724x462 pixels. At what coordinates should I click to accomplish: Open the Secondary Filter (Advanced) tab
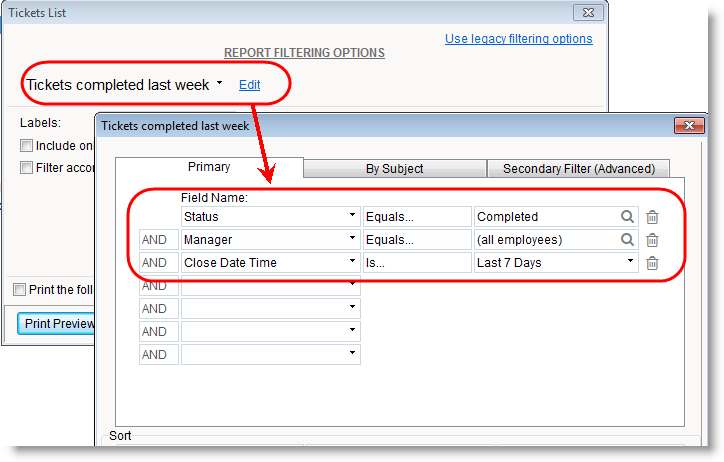578,169
